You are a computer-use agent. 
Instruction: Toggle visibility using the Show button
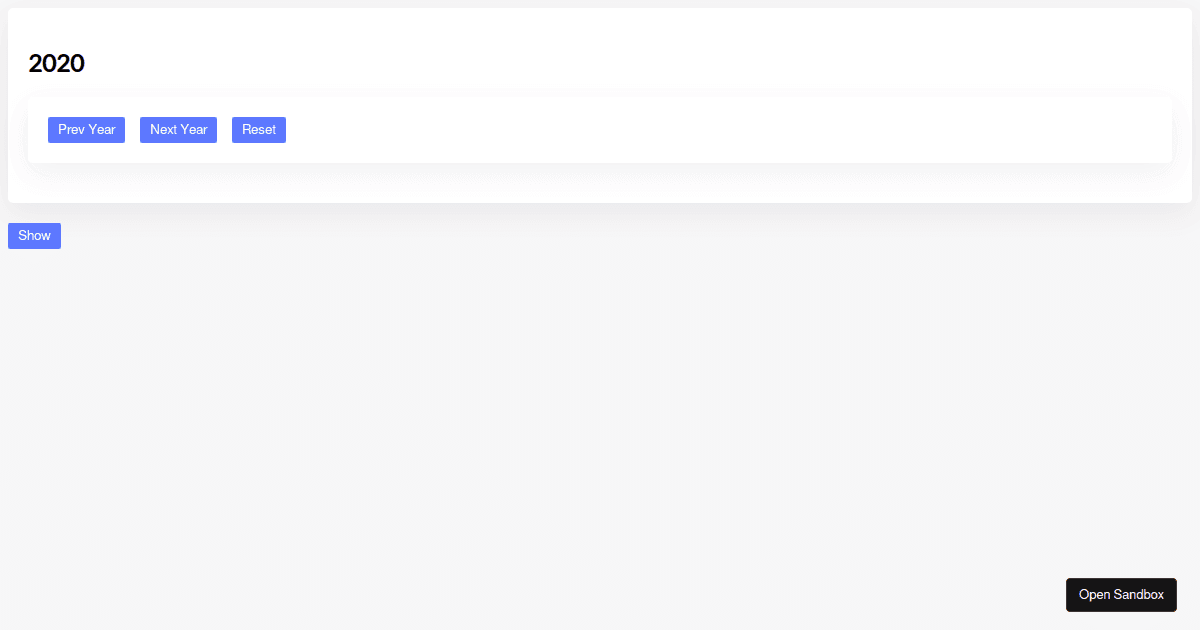coord(34,236)
